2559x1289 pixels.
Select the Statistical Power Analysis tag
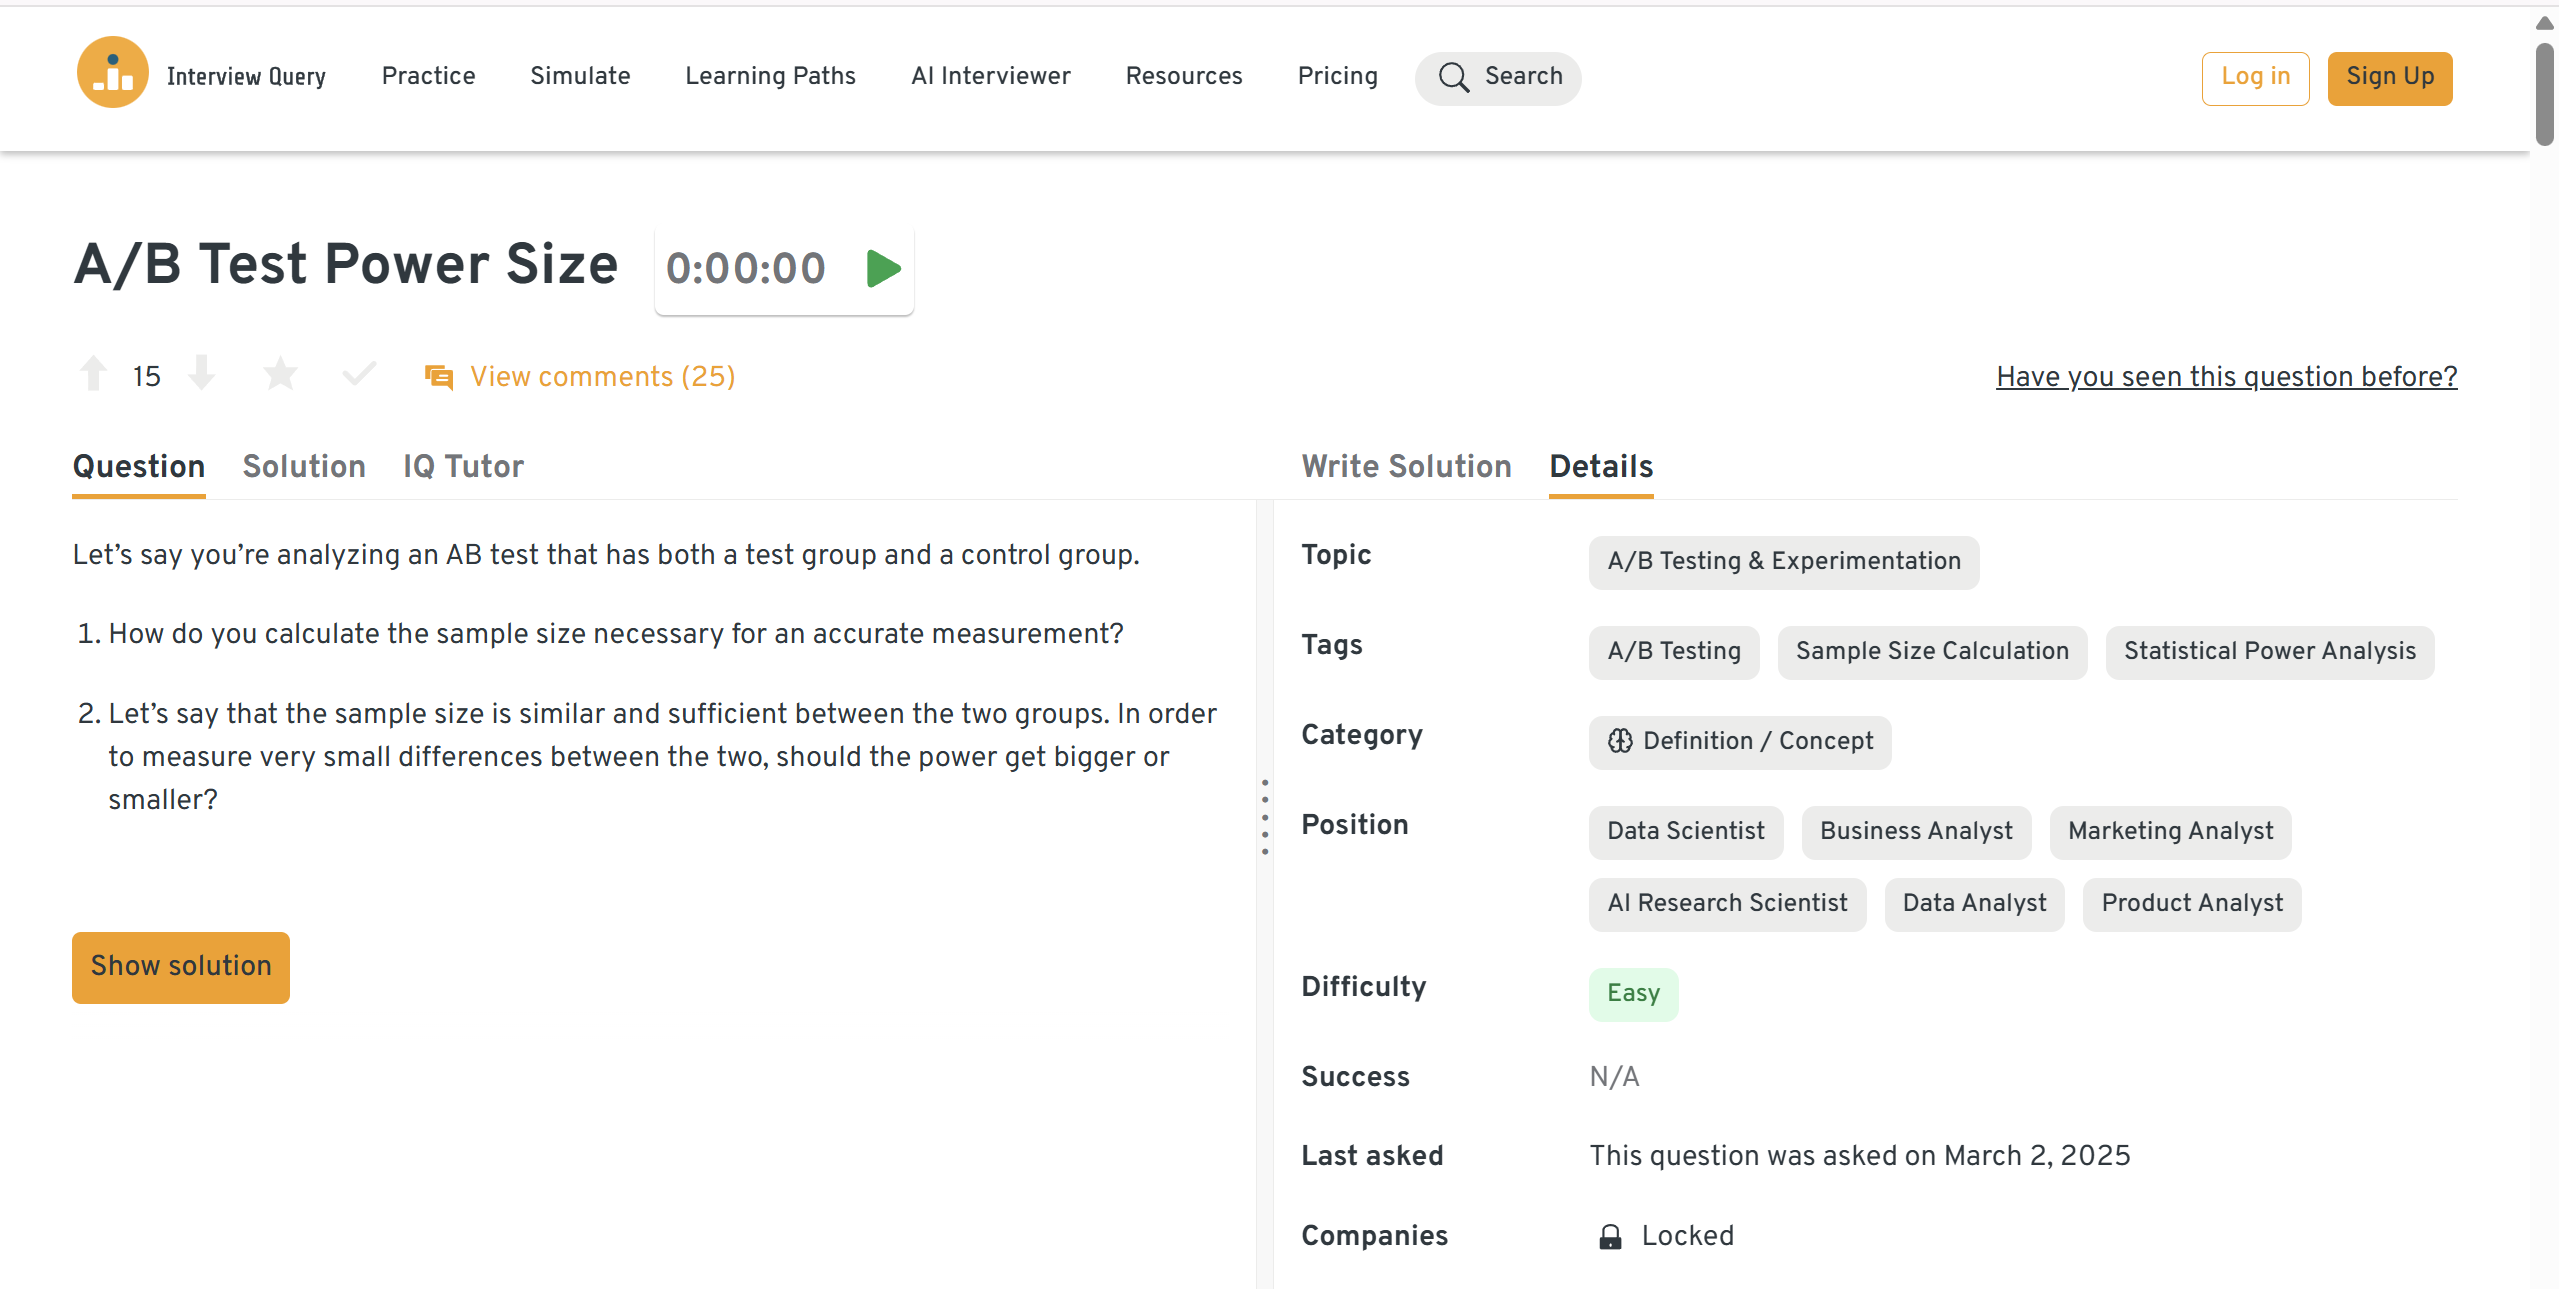point(2269,651)
